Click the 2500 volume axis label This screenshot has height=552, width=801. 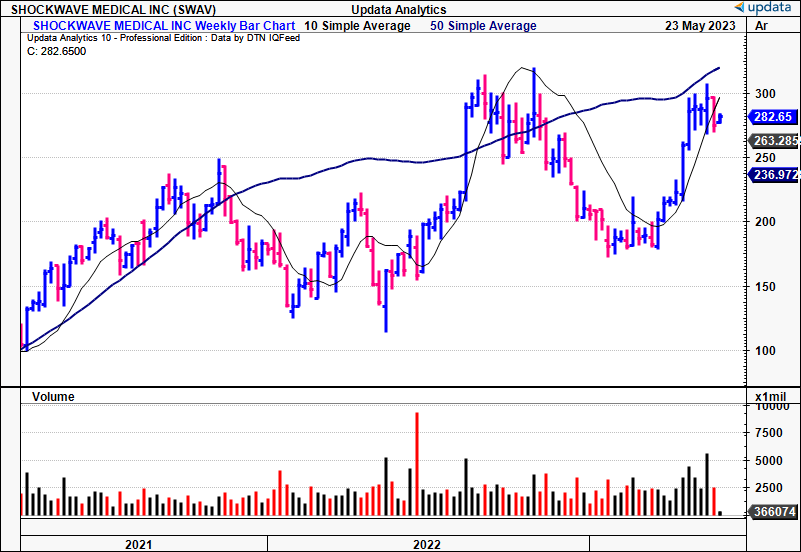(x=768, y=488)
